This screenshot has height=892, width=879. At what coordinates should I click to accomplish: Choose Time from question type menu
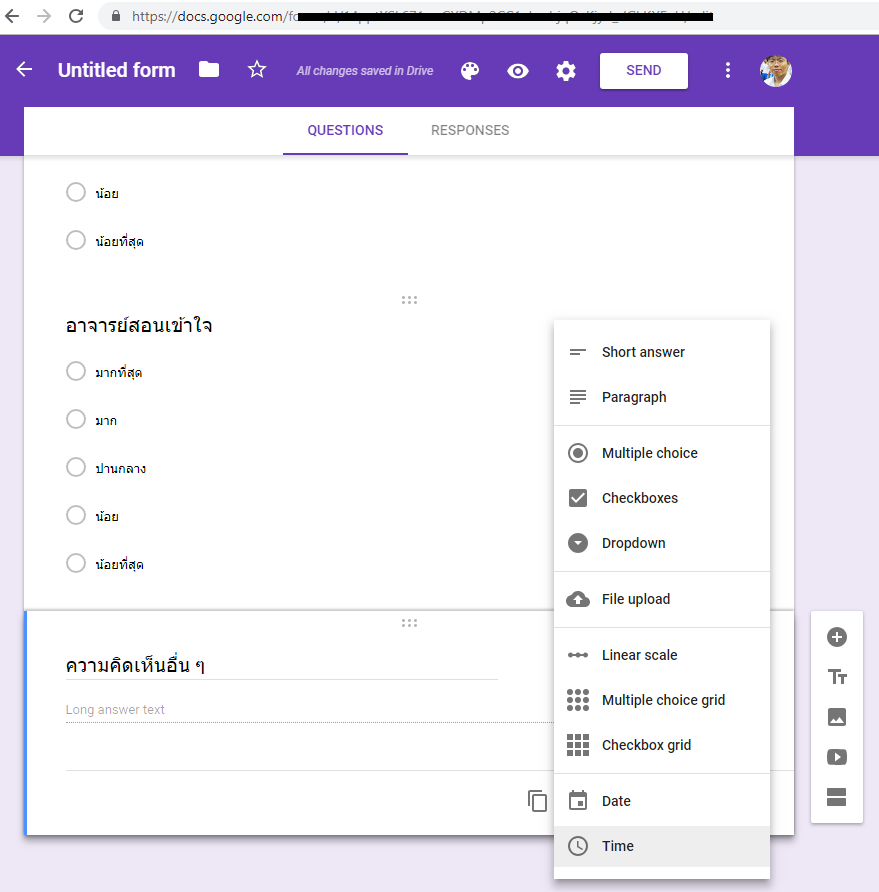coord(617,846)
